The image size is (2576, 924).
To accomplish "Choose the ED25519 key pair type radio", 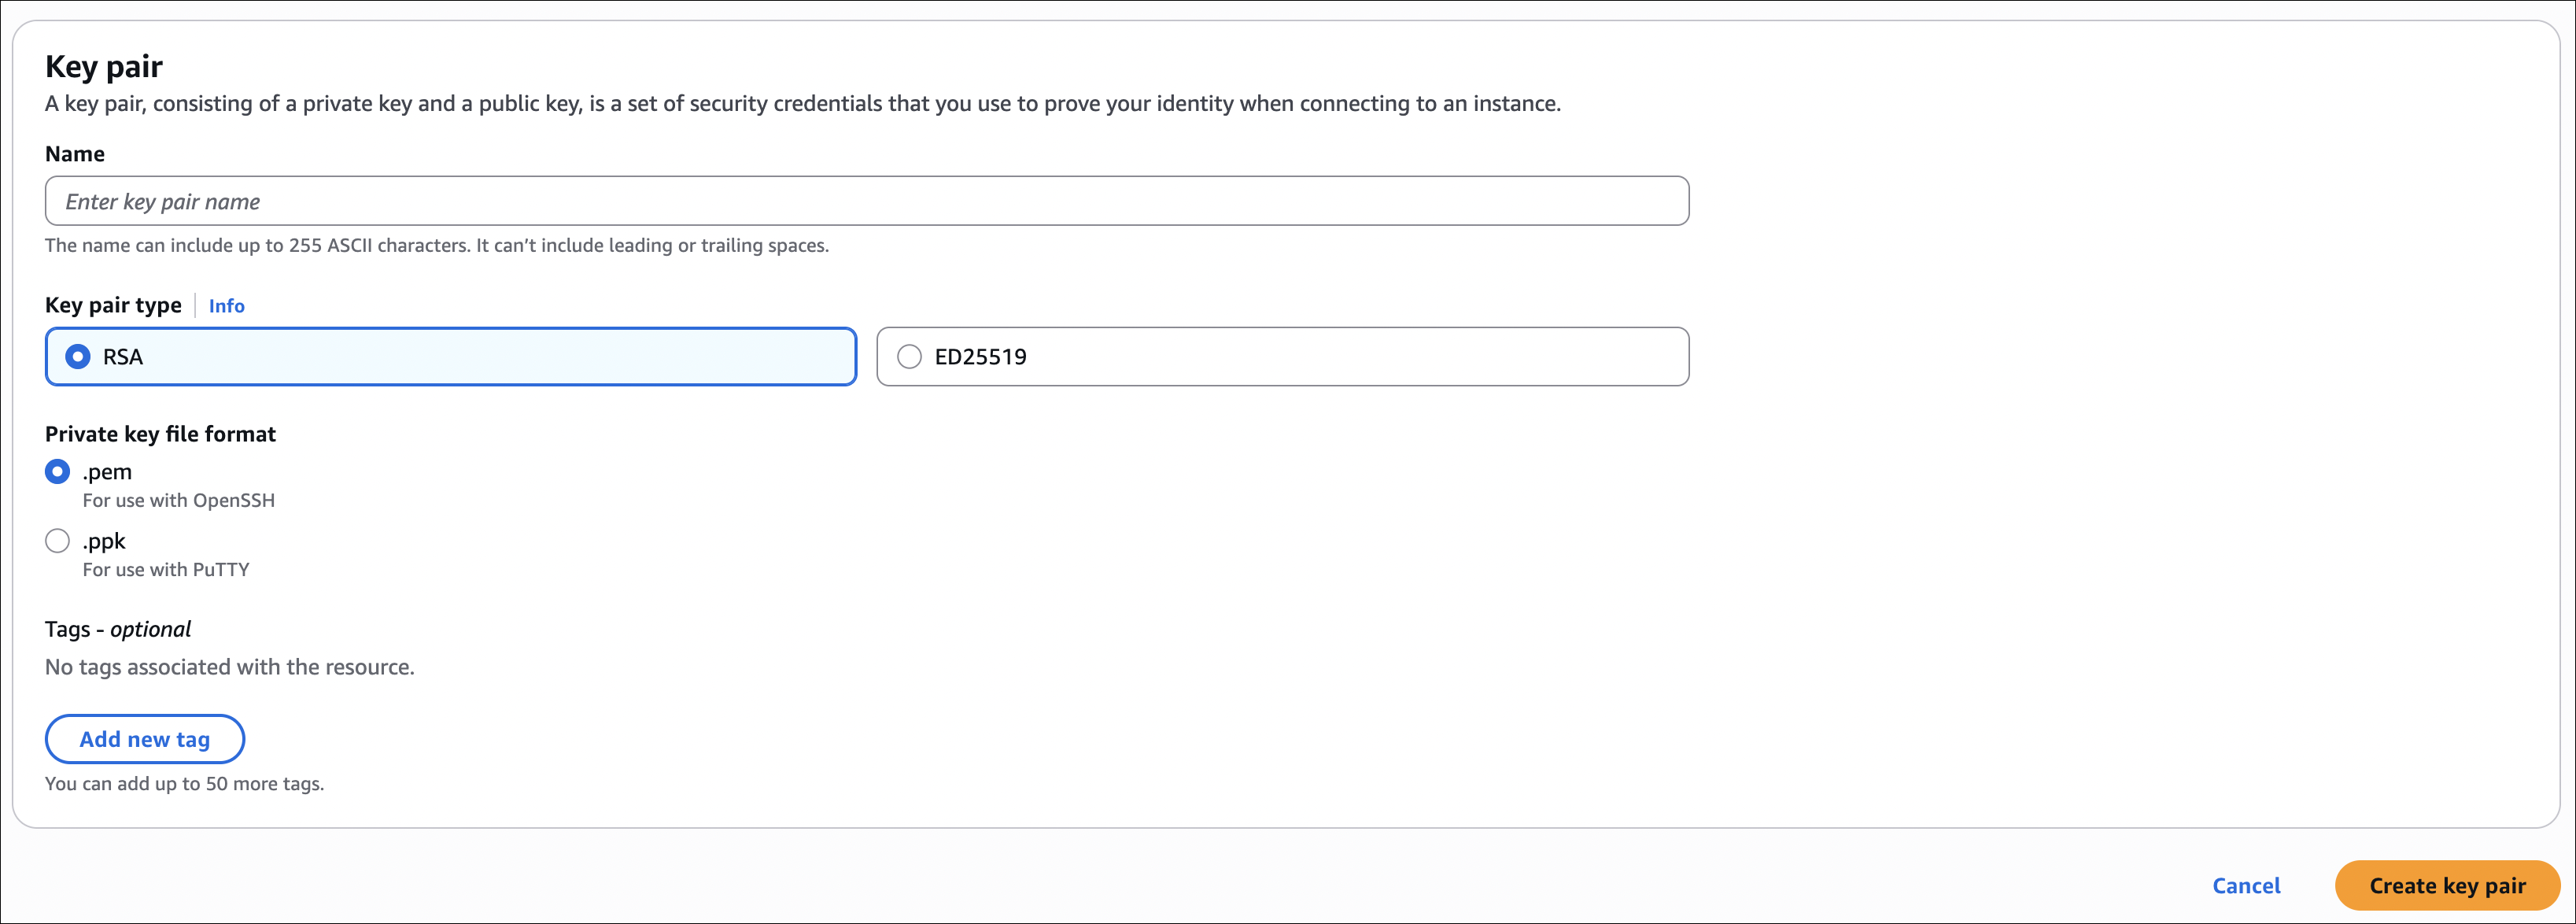I will point(909,357).
